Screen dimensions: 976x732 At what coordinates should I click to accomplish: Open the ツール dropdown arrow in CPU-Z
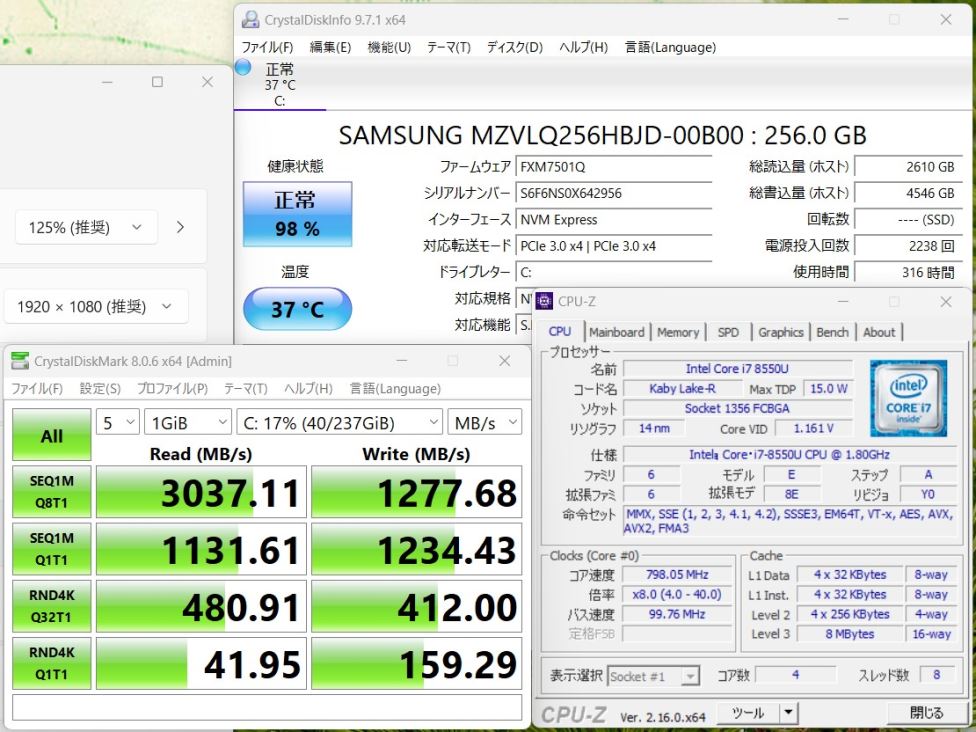click(789, 713)
